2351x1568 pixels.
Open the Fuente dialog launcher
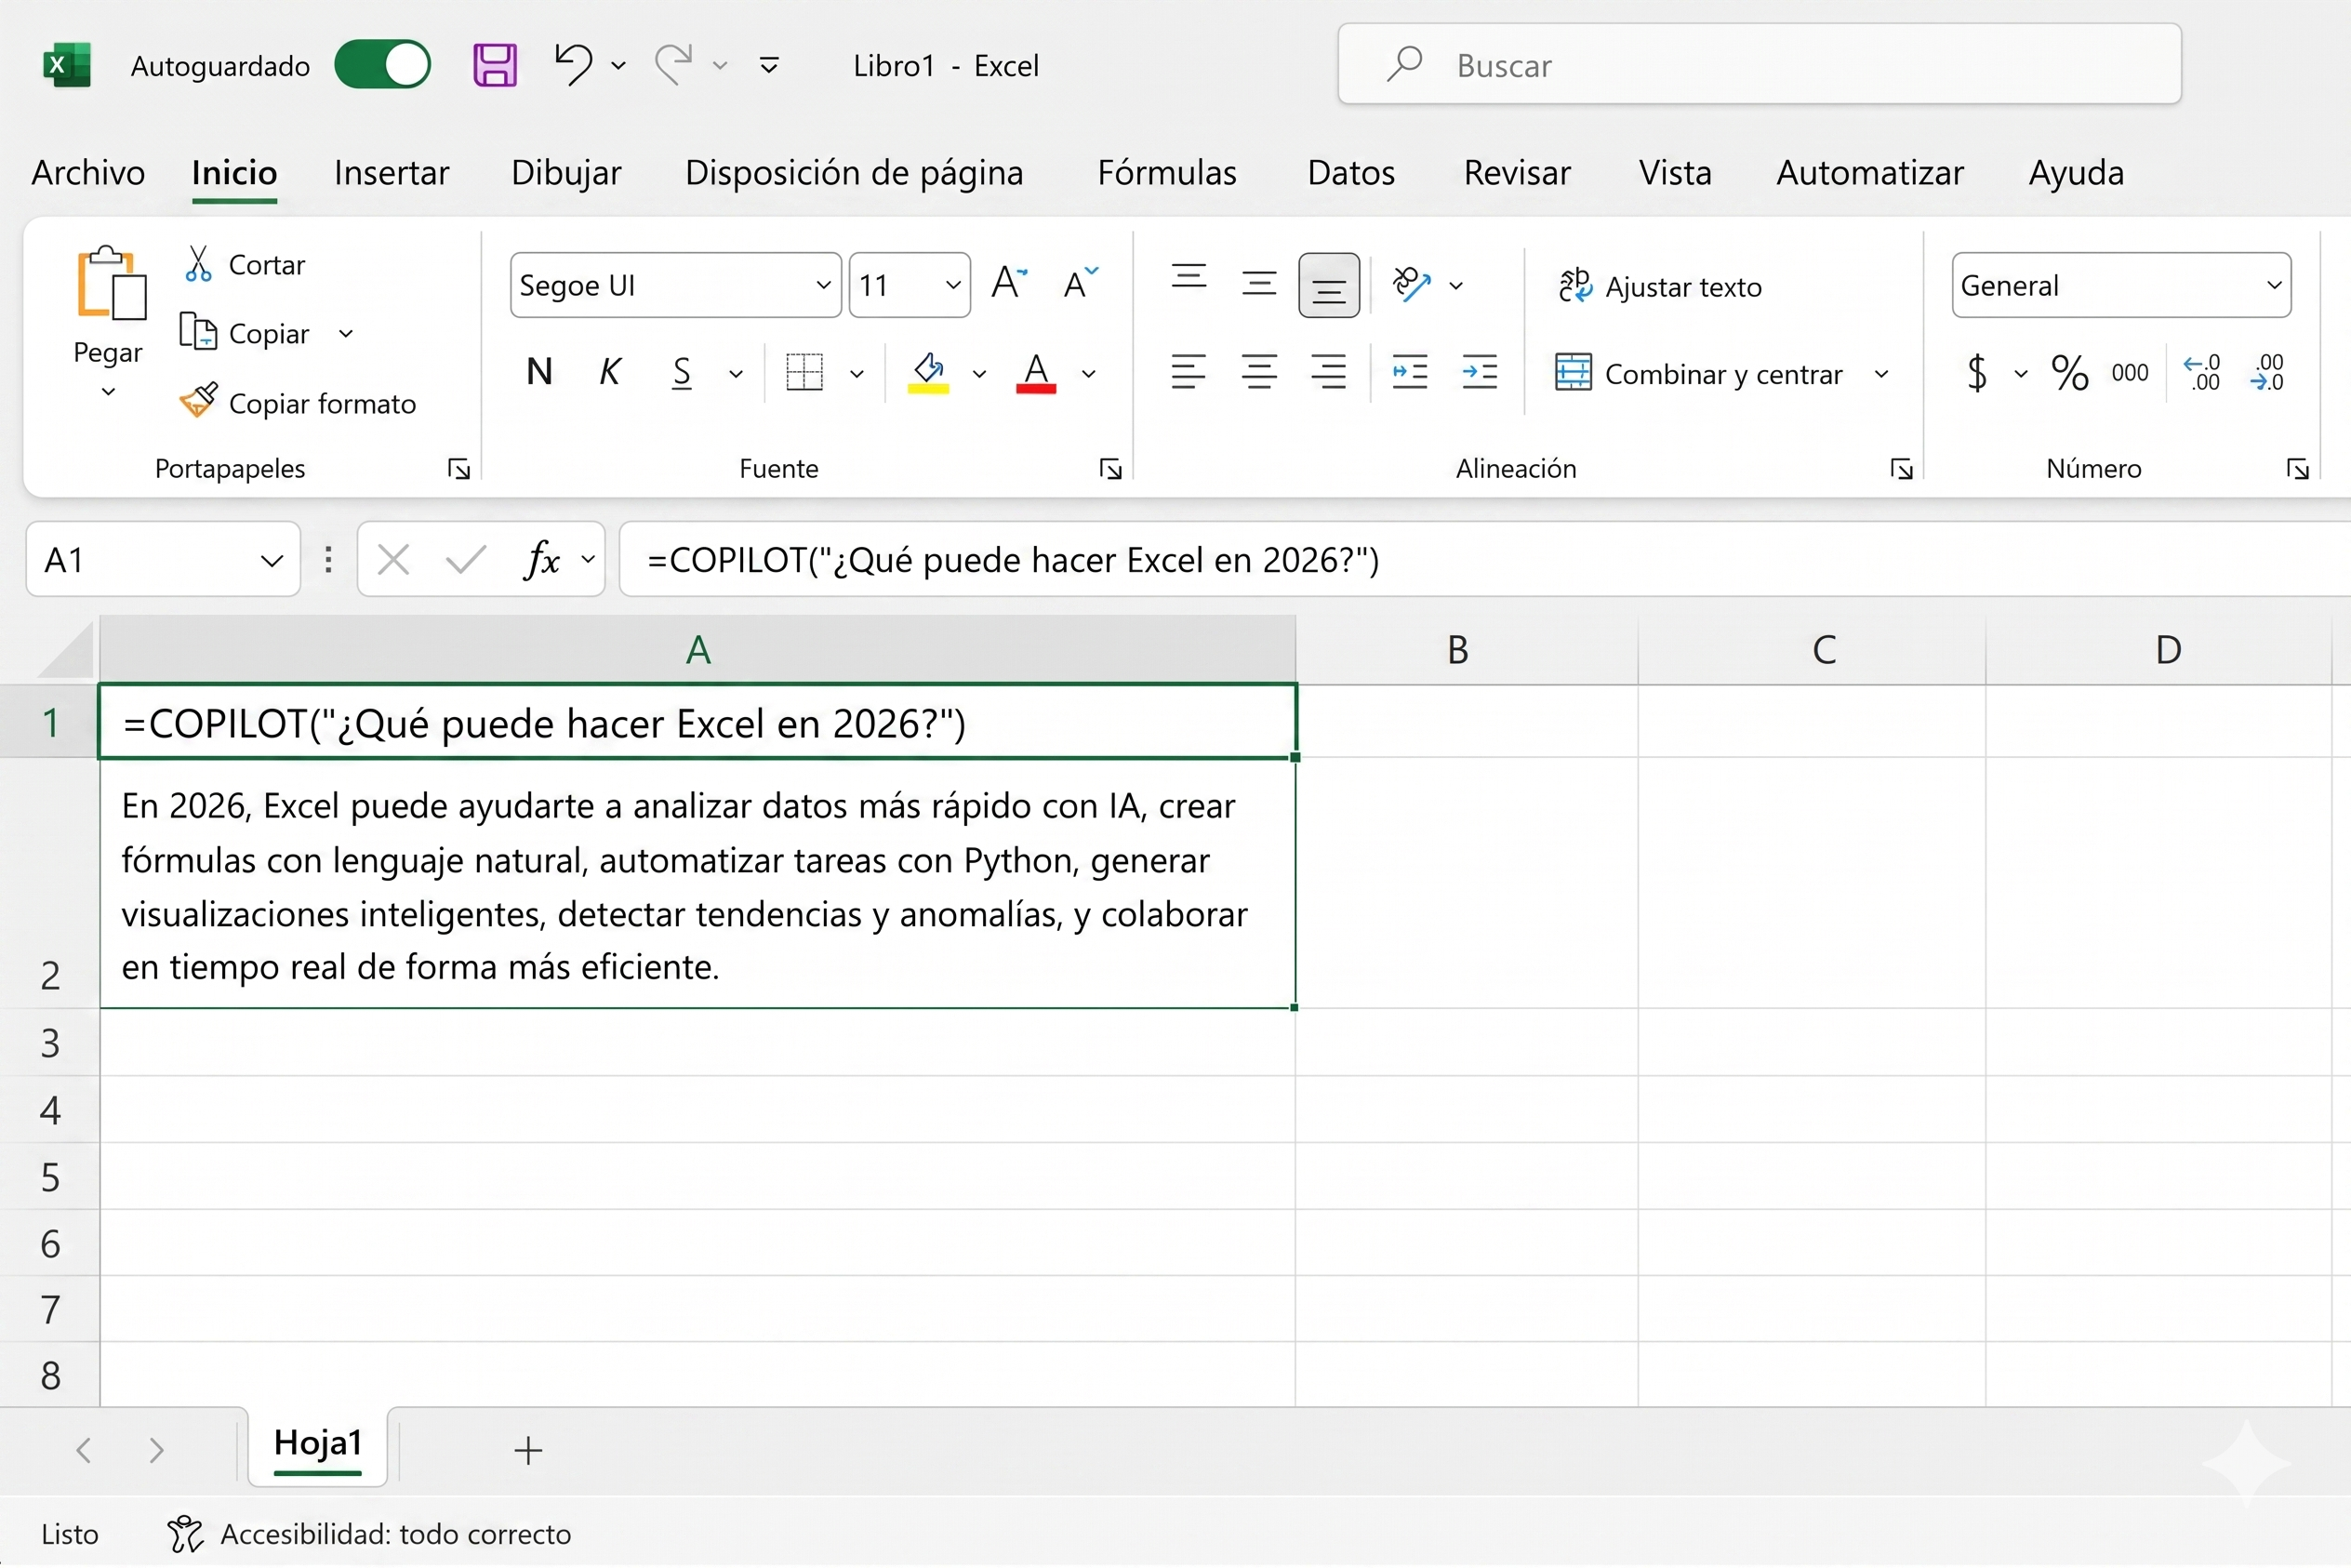(x=1110, y=469)
